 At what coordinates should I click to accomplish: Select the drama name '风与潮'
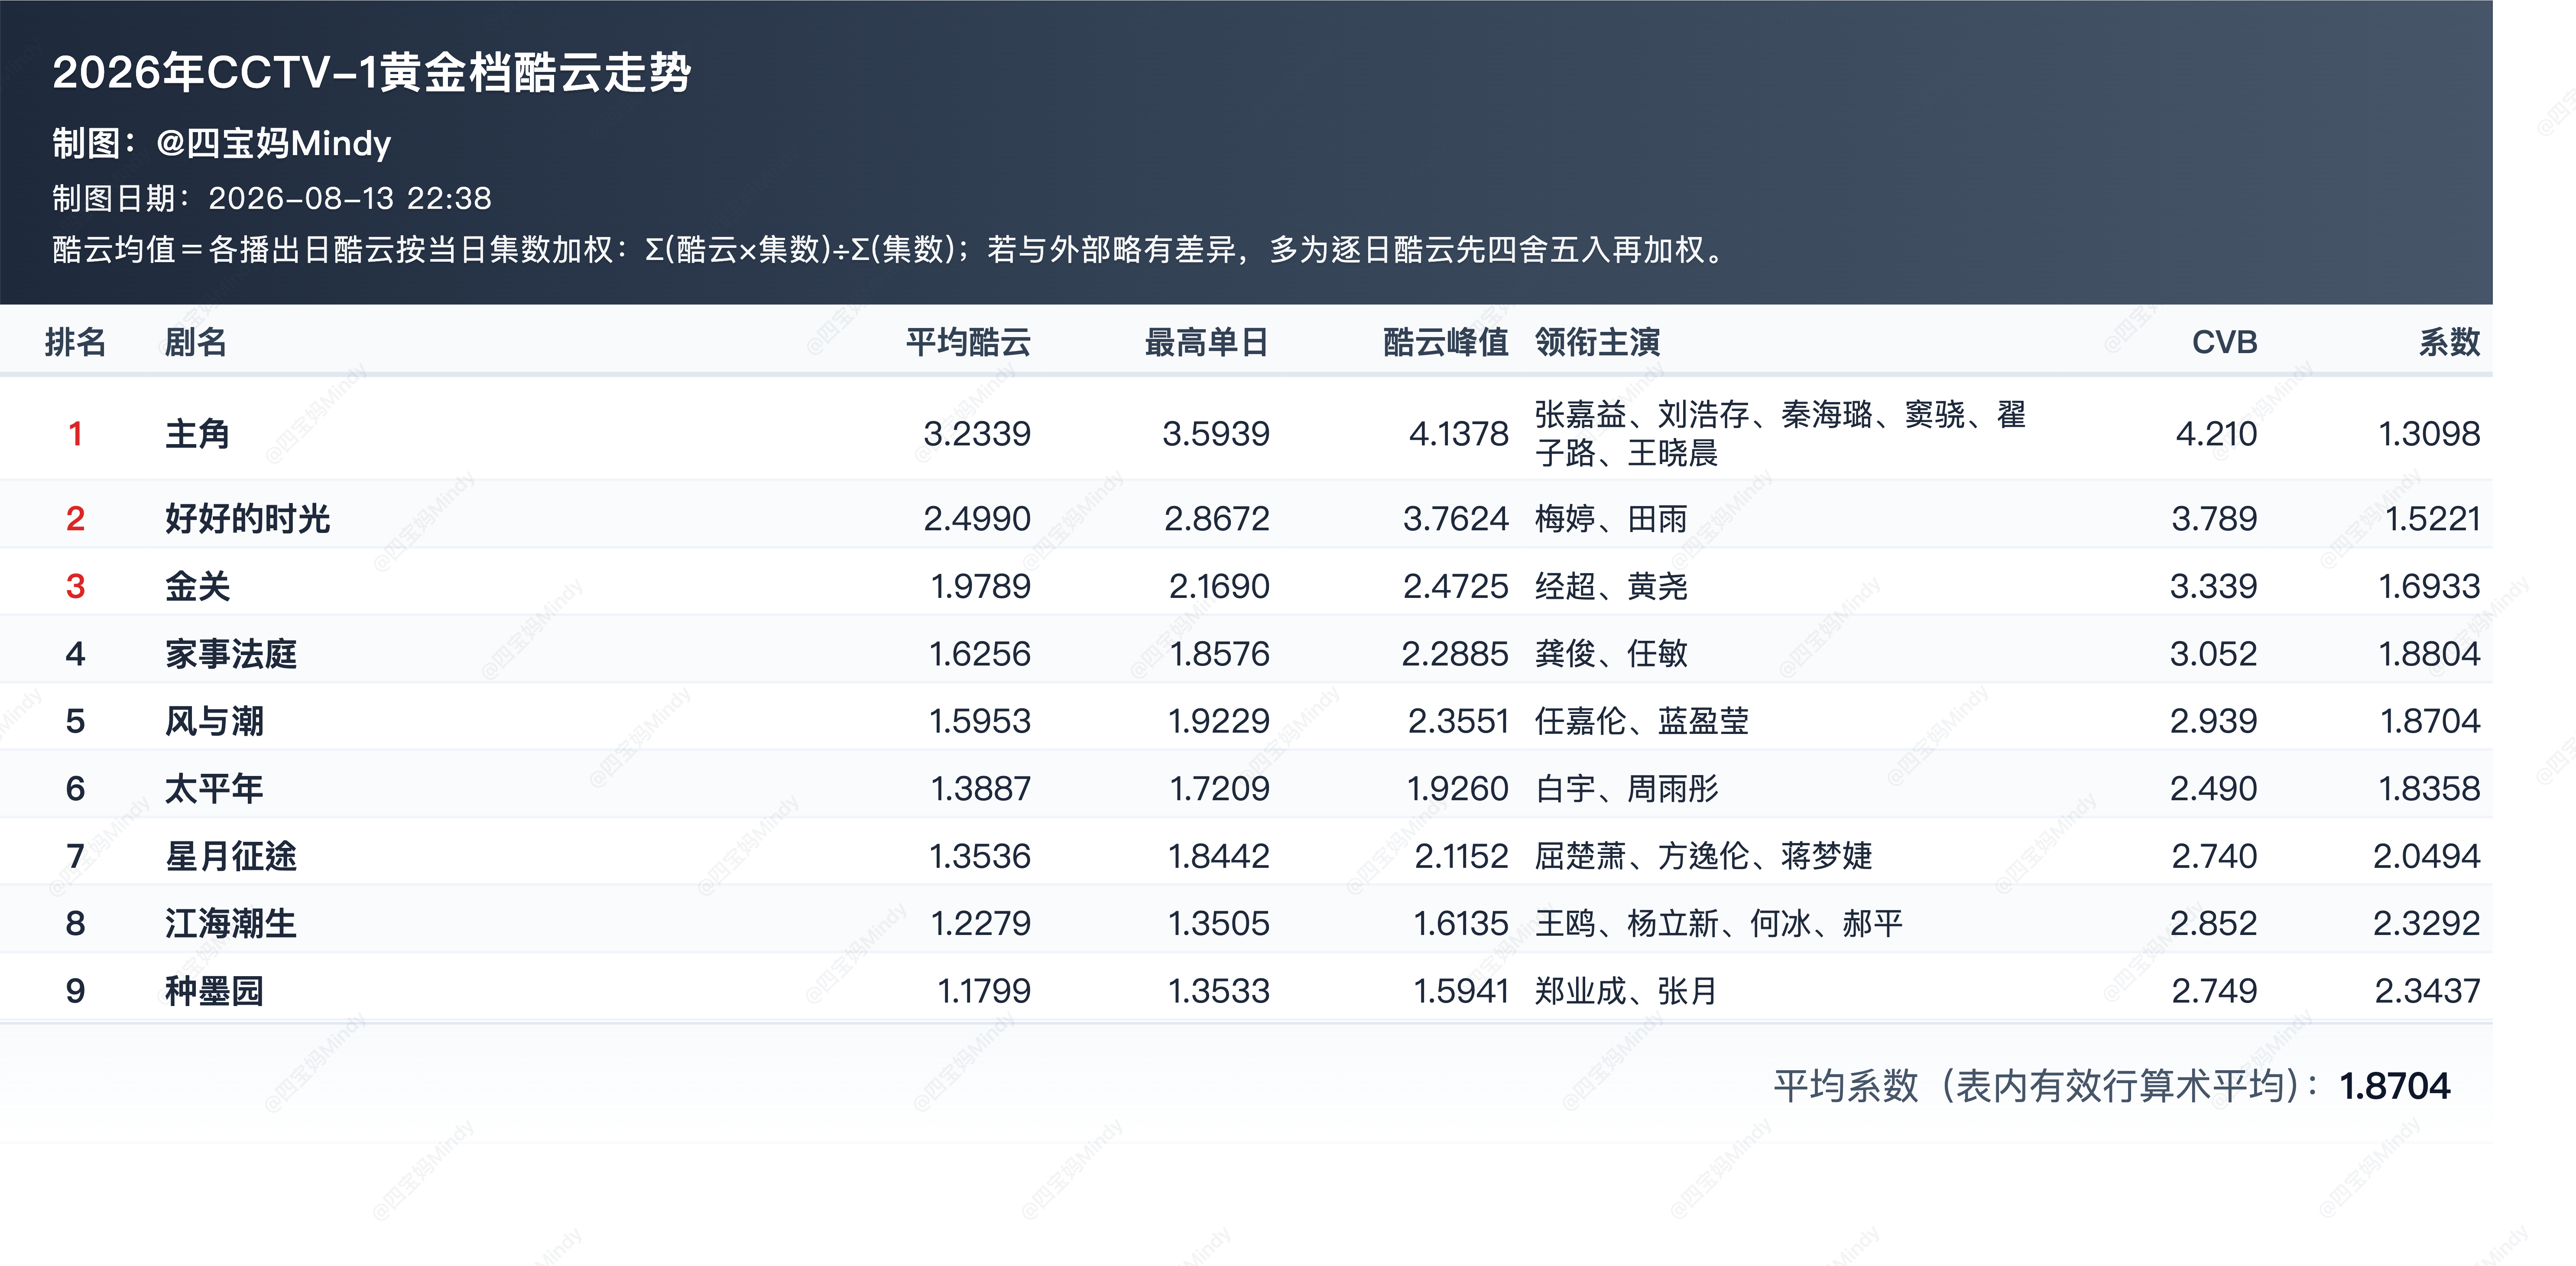point(214,721)
